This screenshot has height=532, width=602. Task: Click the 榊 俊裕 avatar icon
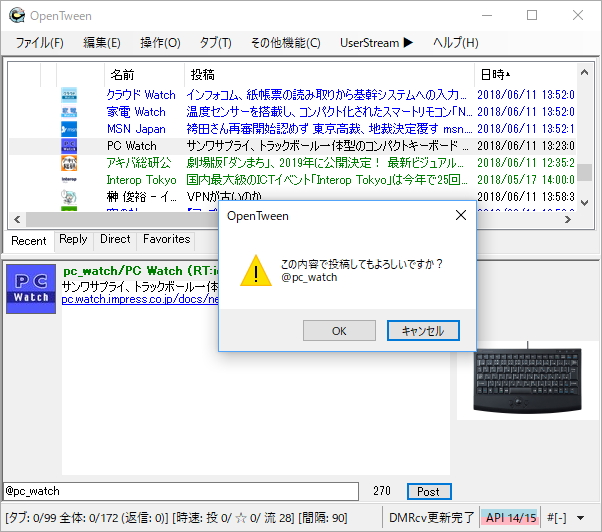tap(69, 197)
